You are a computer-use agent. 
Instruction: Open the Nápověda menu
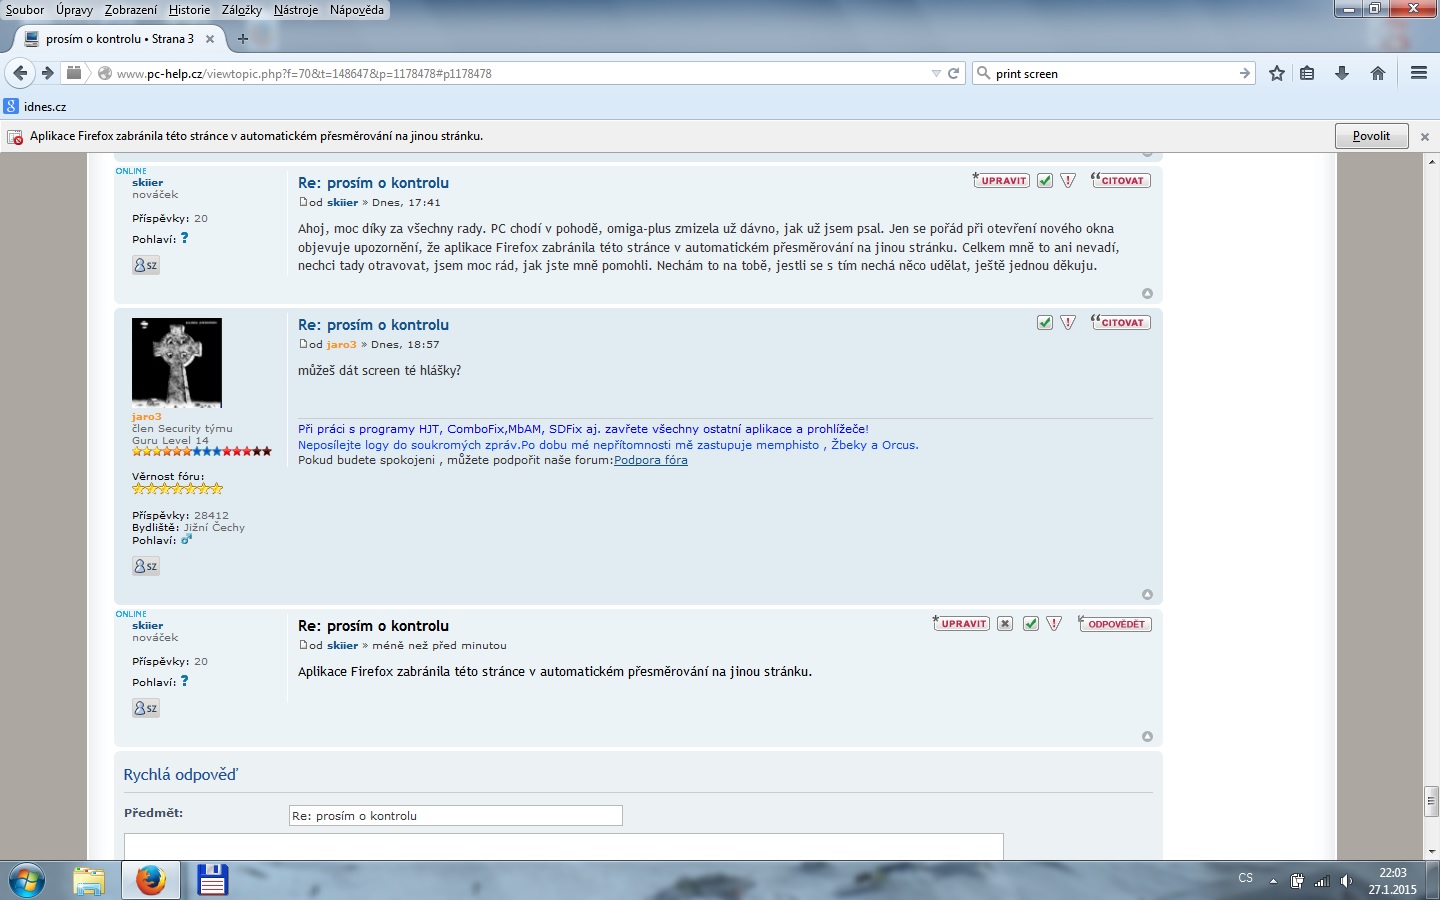tap(357, 10)
